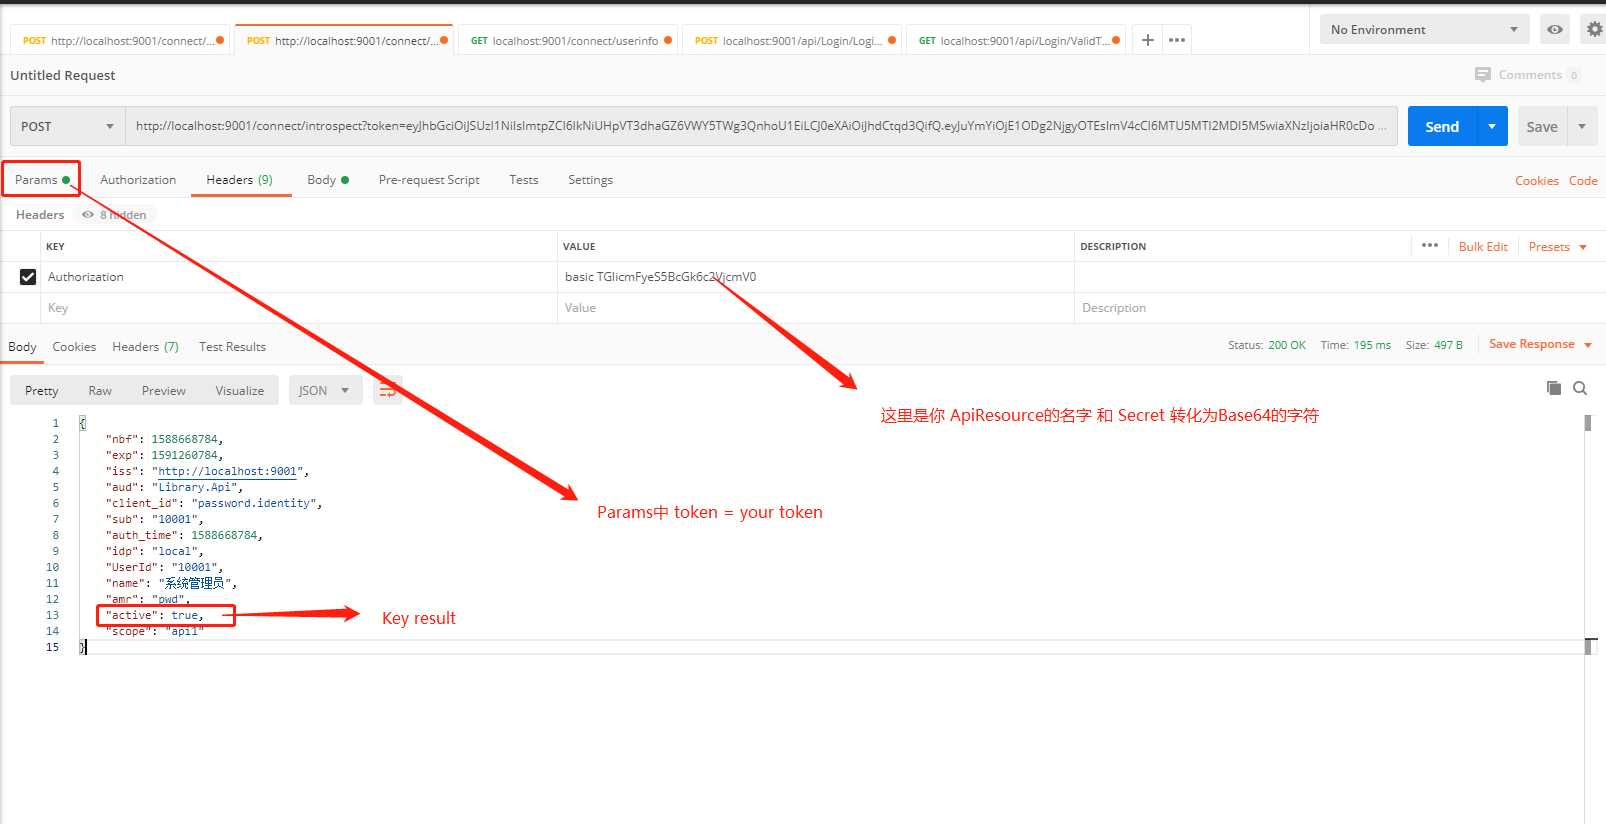1606x824 pixels.
Task: Click the blue Send button
Action: [1442, 127]
